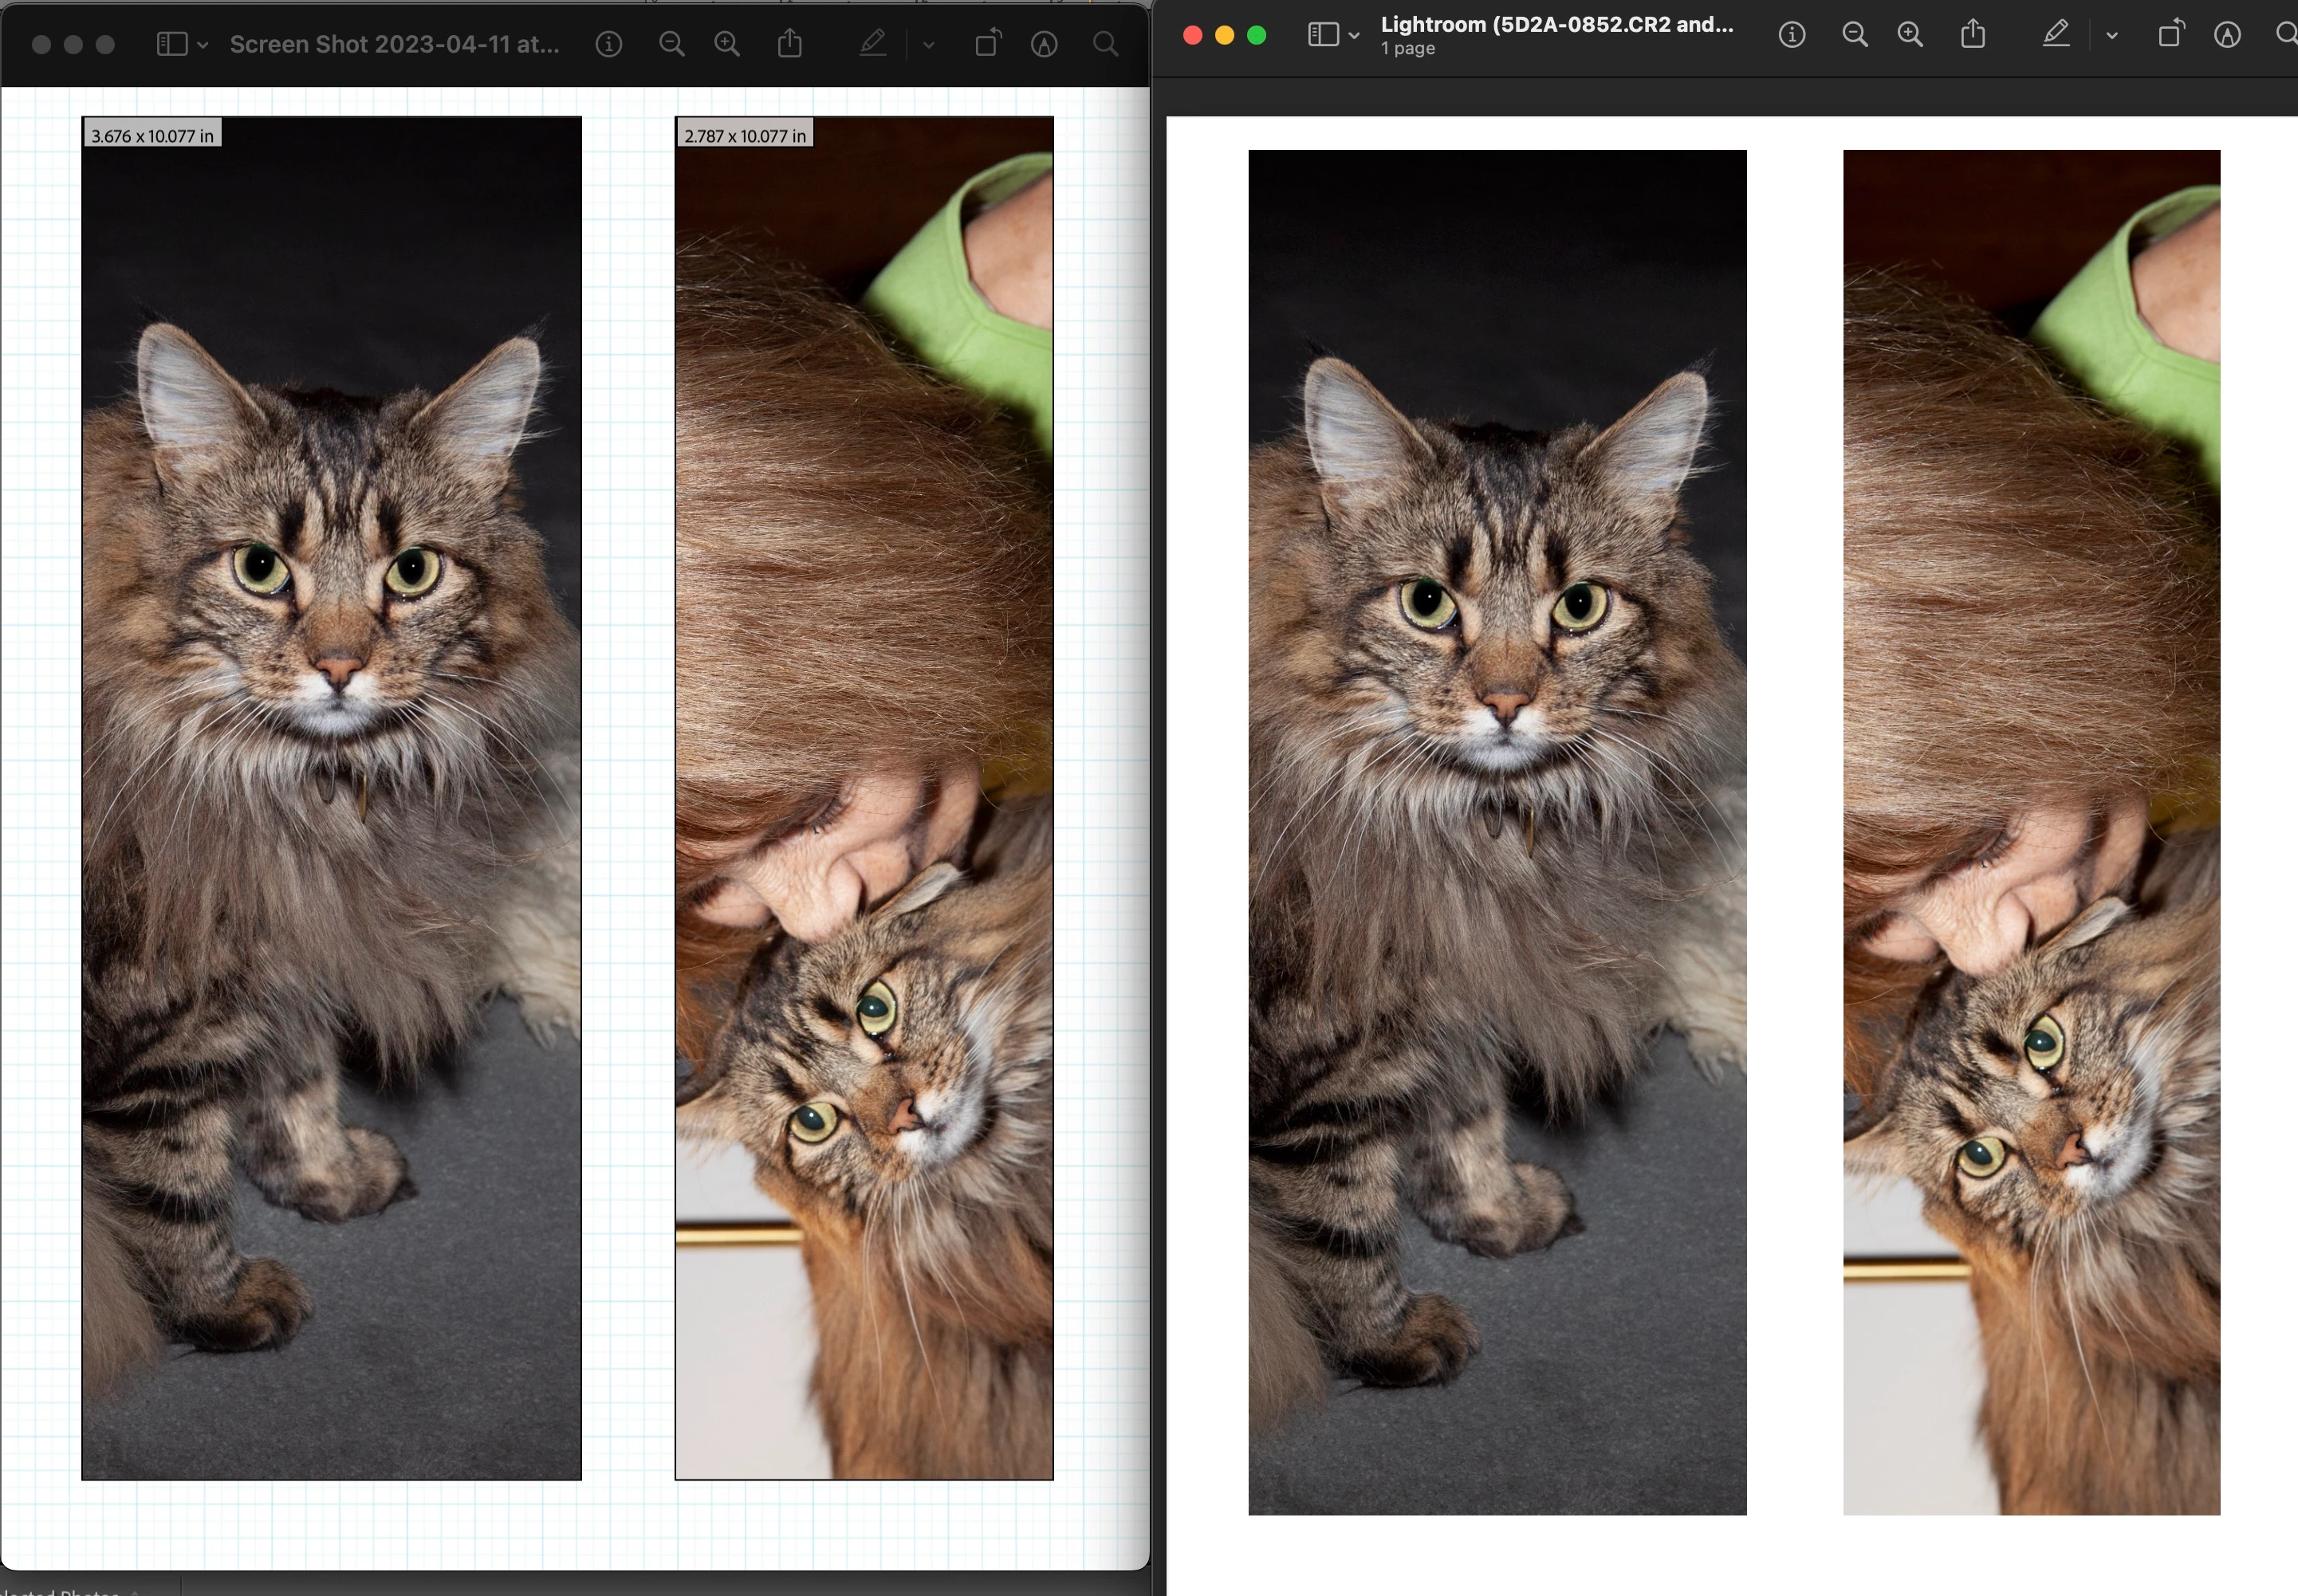Open highlight color dropdown in Lightroom window

coord(2112,35)
